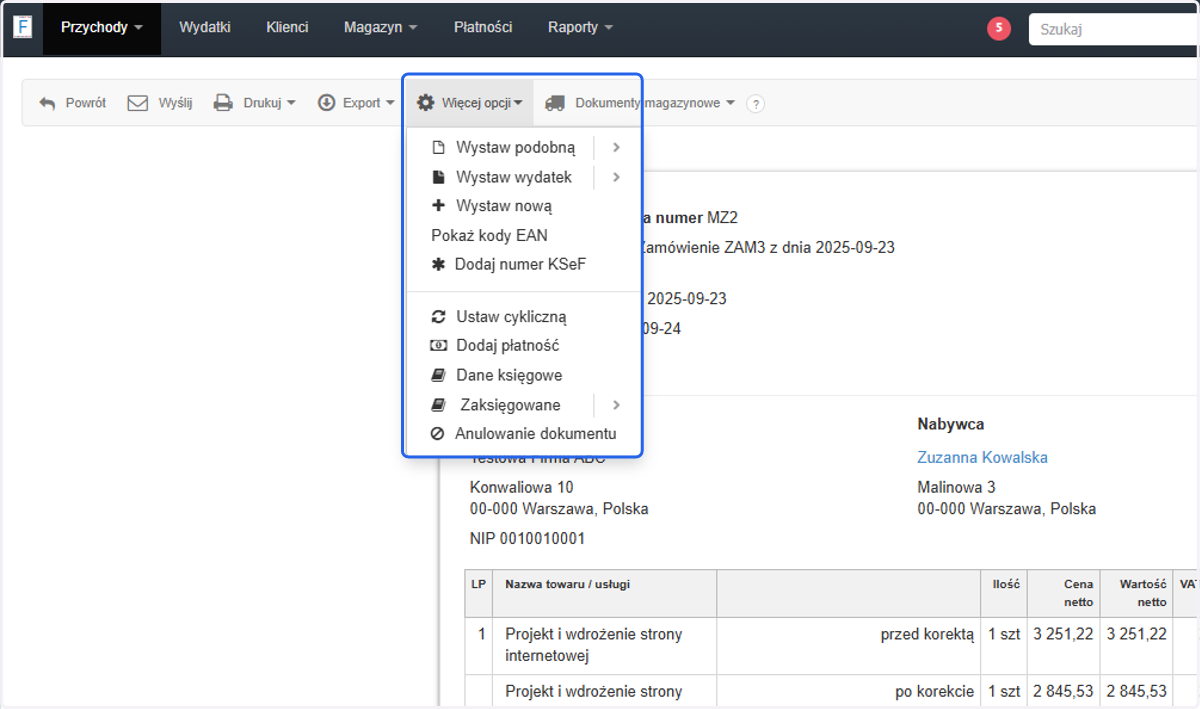Choose Anulowanie dokumentu menu entry

(x=535, y=434)
